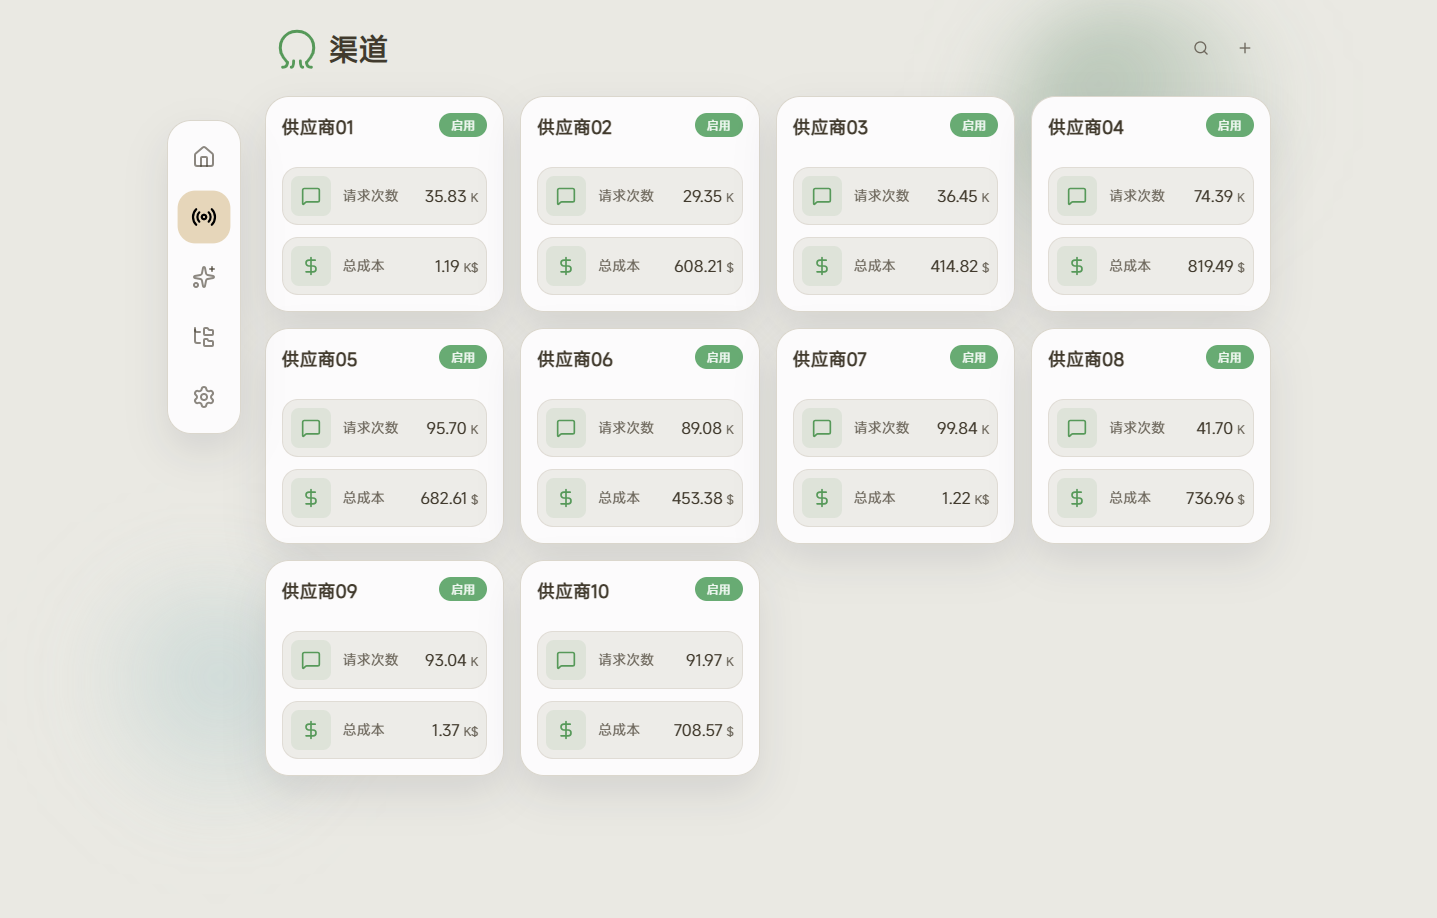1437x918 pixels.
Task: Open the 供应商02 card title
Action: coord(574,127)
